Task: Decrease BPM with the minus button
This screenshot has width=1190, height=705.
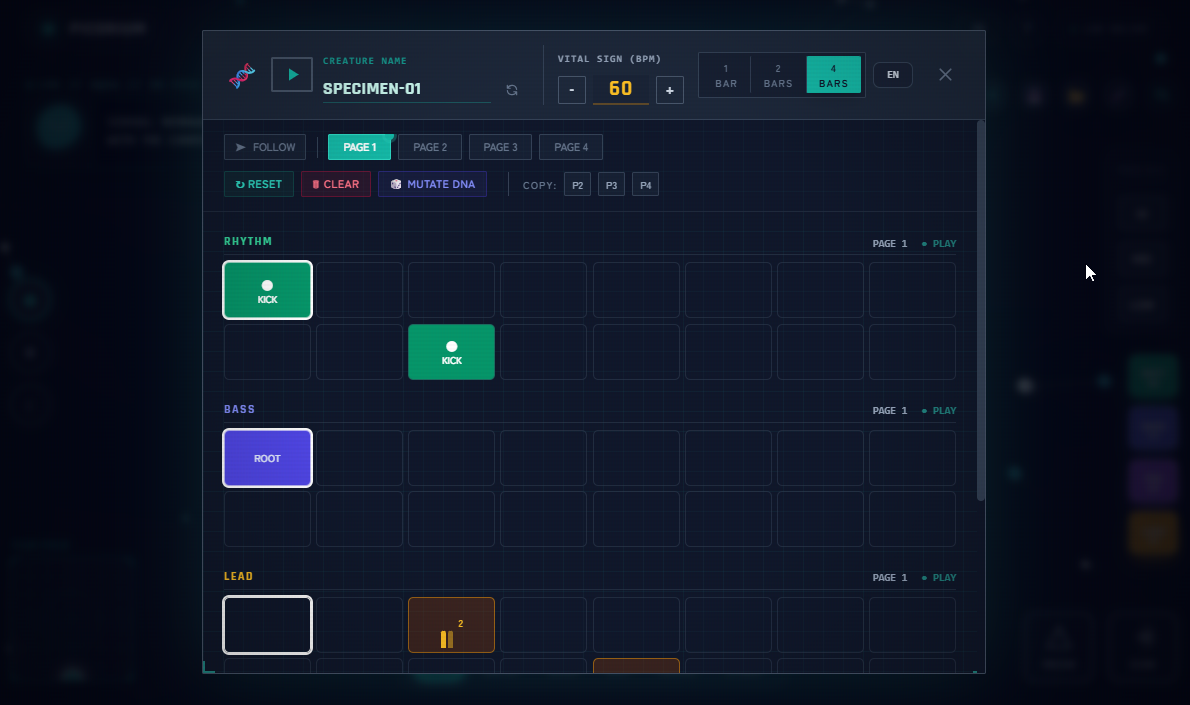Action: point(571,90)
